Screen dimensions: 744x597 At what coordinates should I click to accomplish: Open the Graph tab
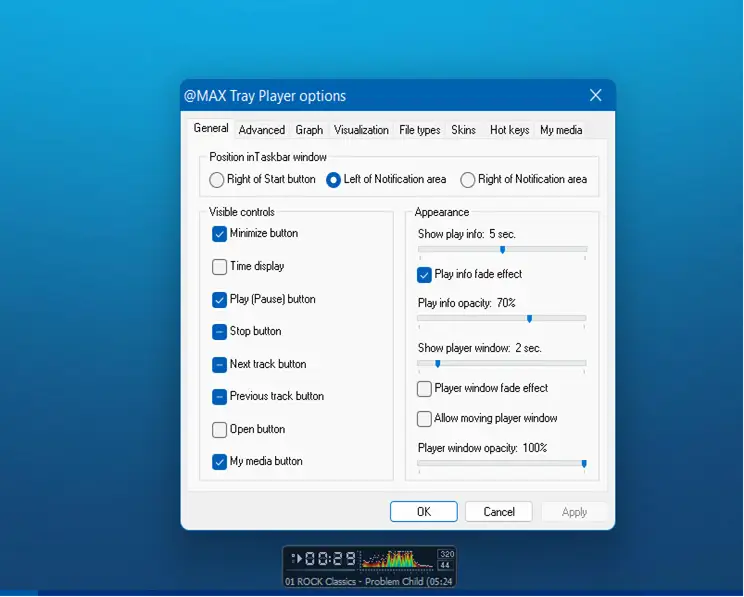[x=309, y=130]
